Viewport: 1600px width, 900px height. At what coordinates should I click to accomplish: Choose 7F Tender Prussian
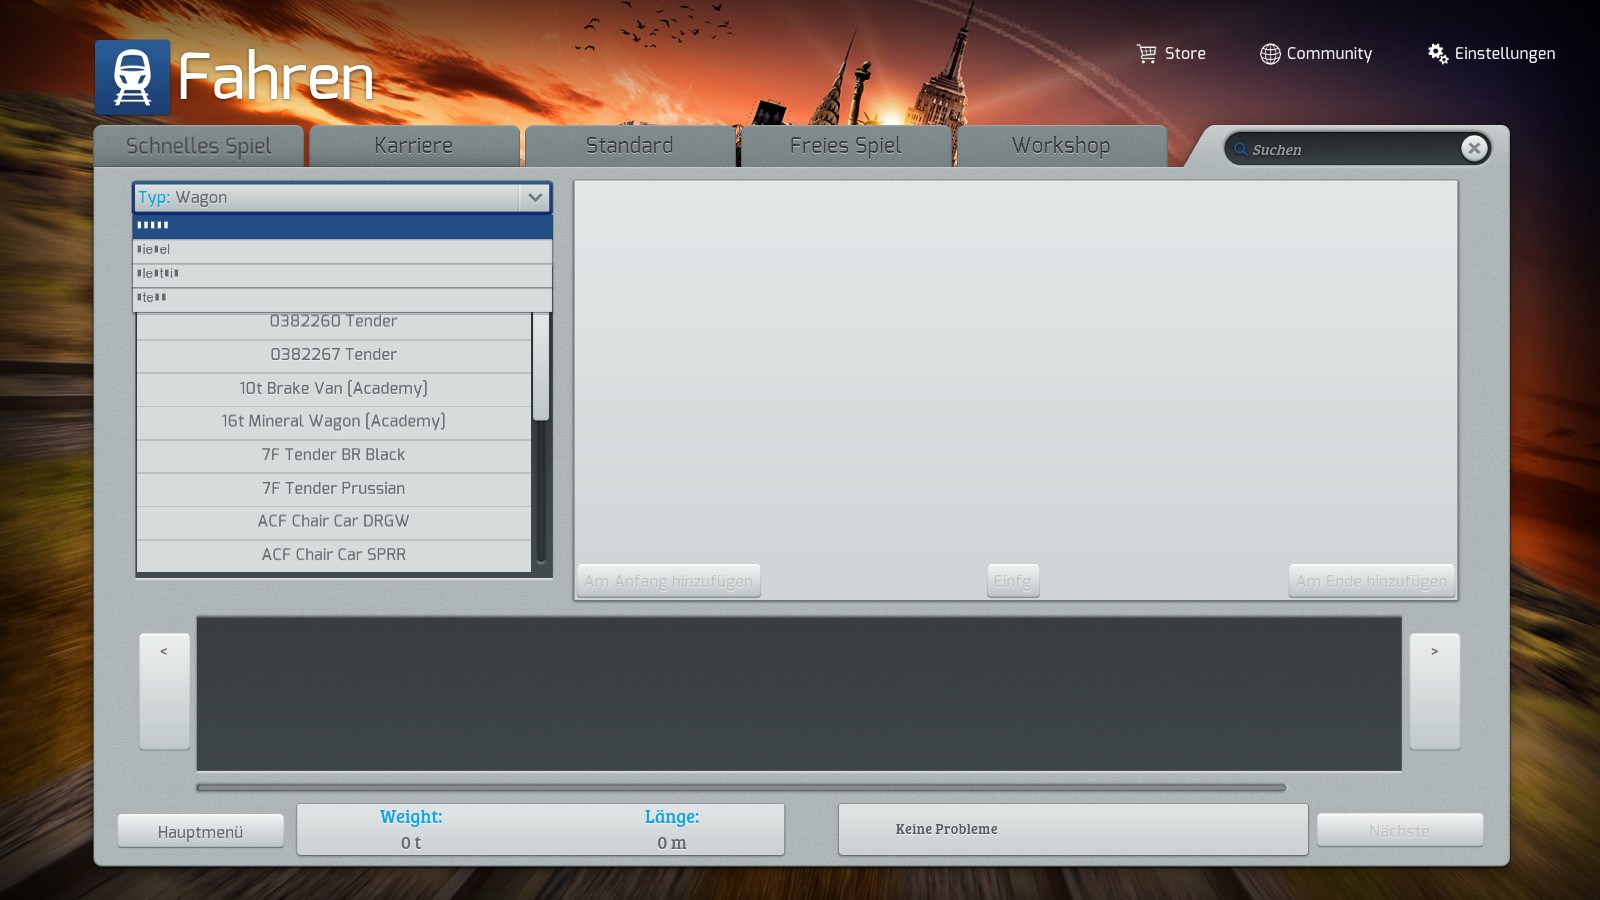pos(333,489)
